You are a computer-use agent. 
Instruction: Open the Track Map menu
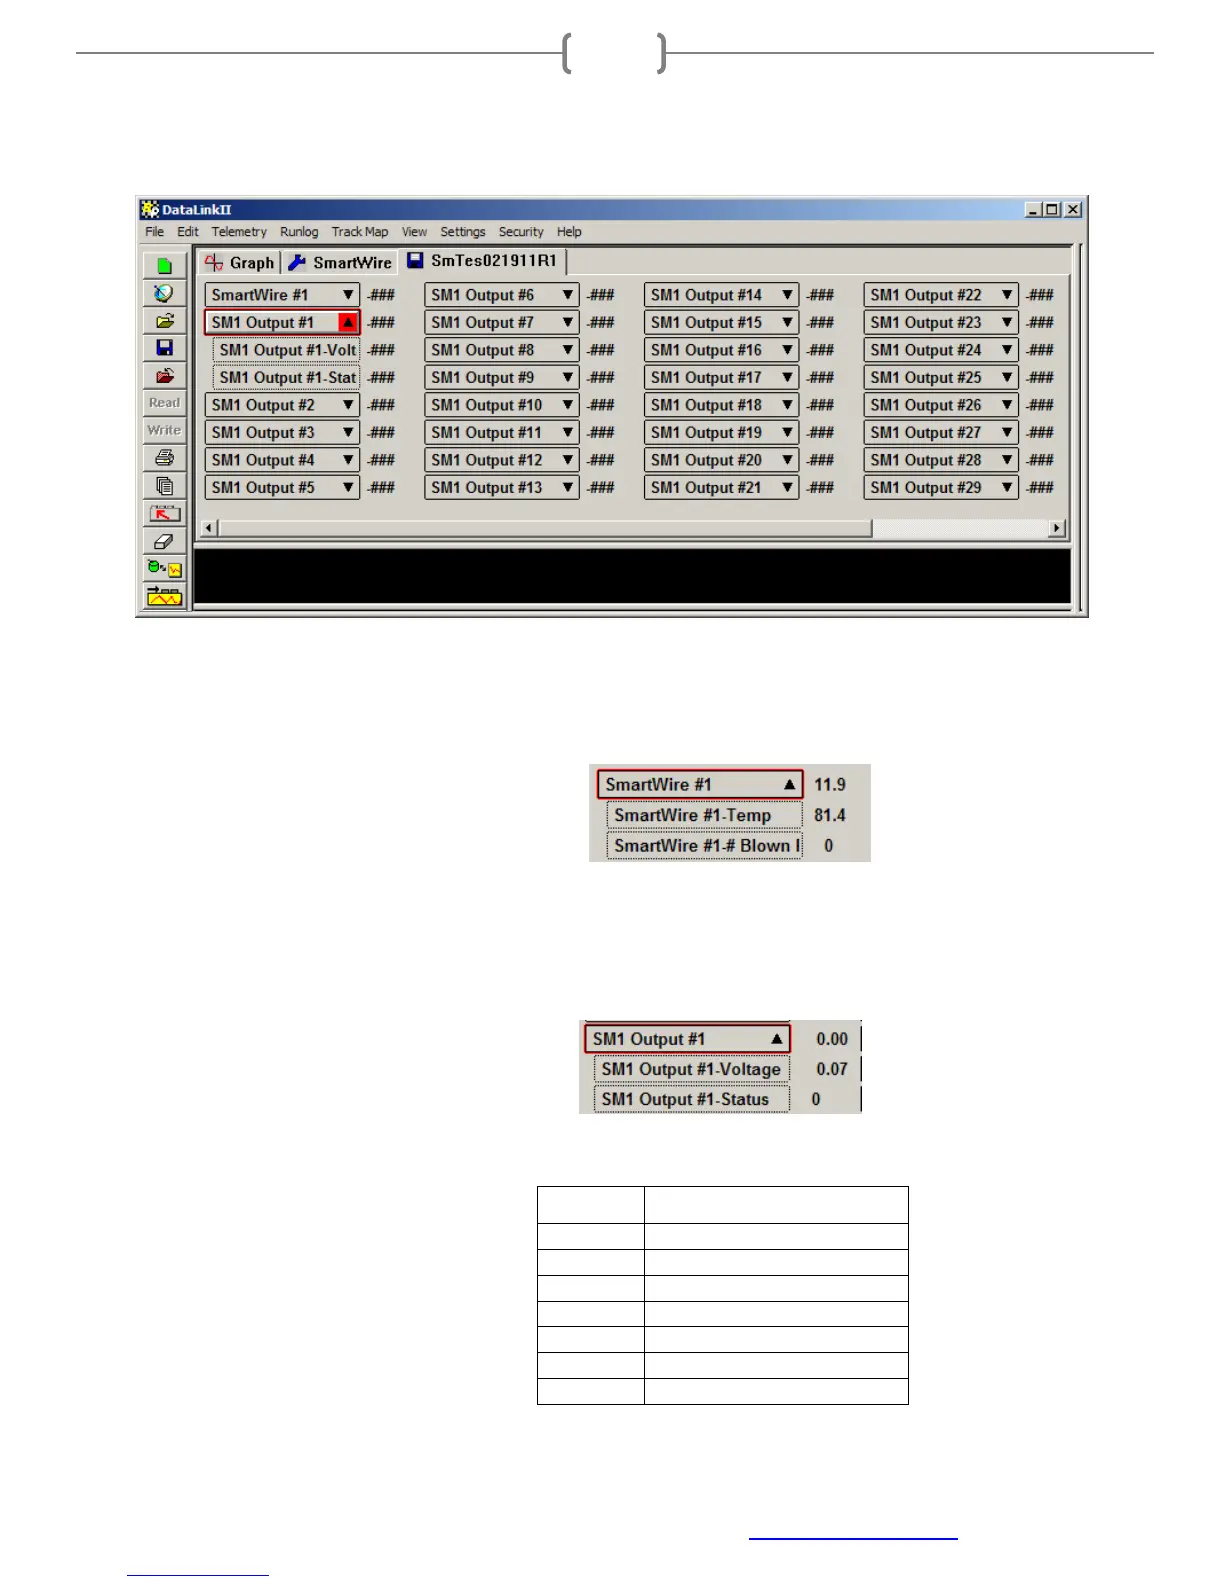click(x=360, y=232)
